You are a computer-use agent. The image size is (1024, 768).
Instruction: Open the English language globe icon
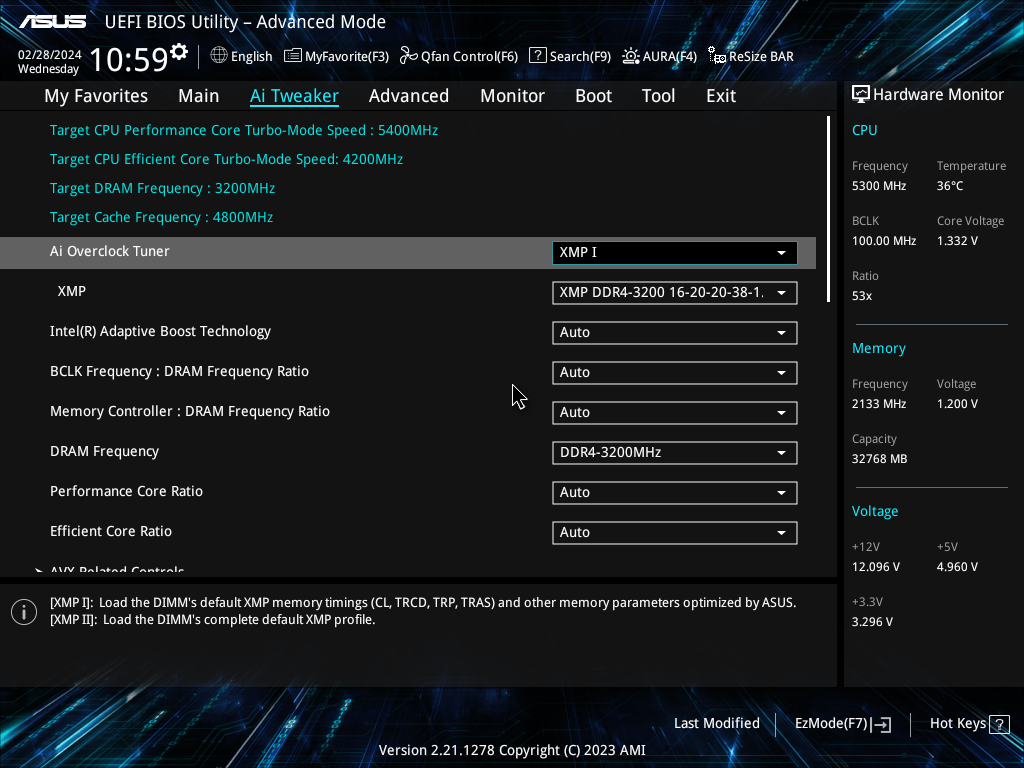pos(219,56)
